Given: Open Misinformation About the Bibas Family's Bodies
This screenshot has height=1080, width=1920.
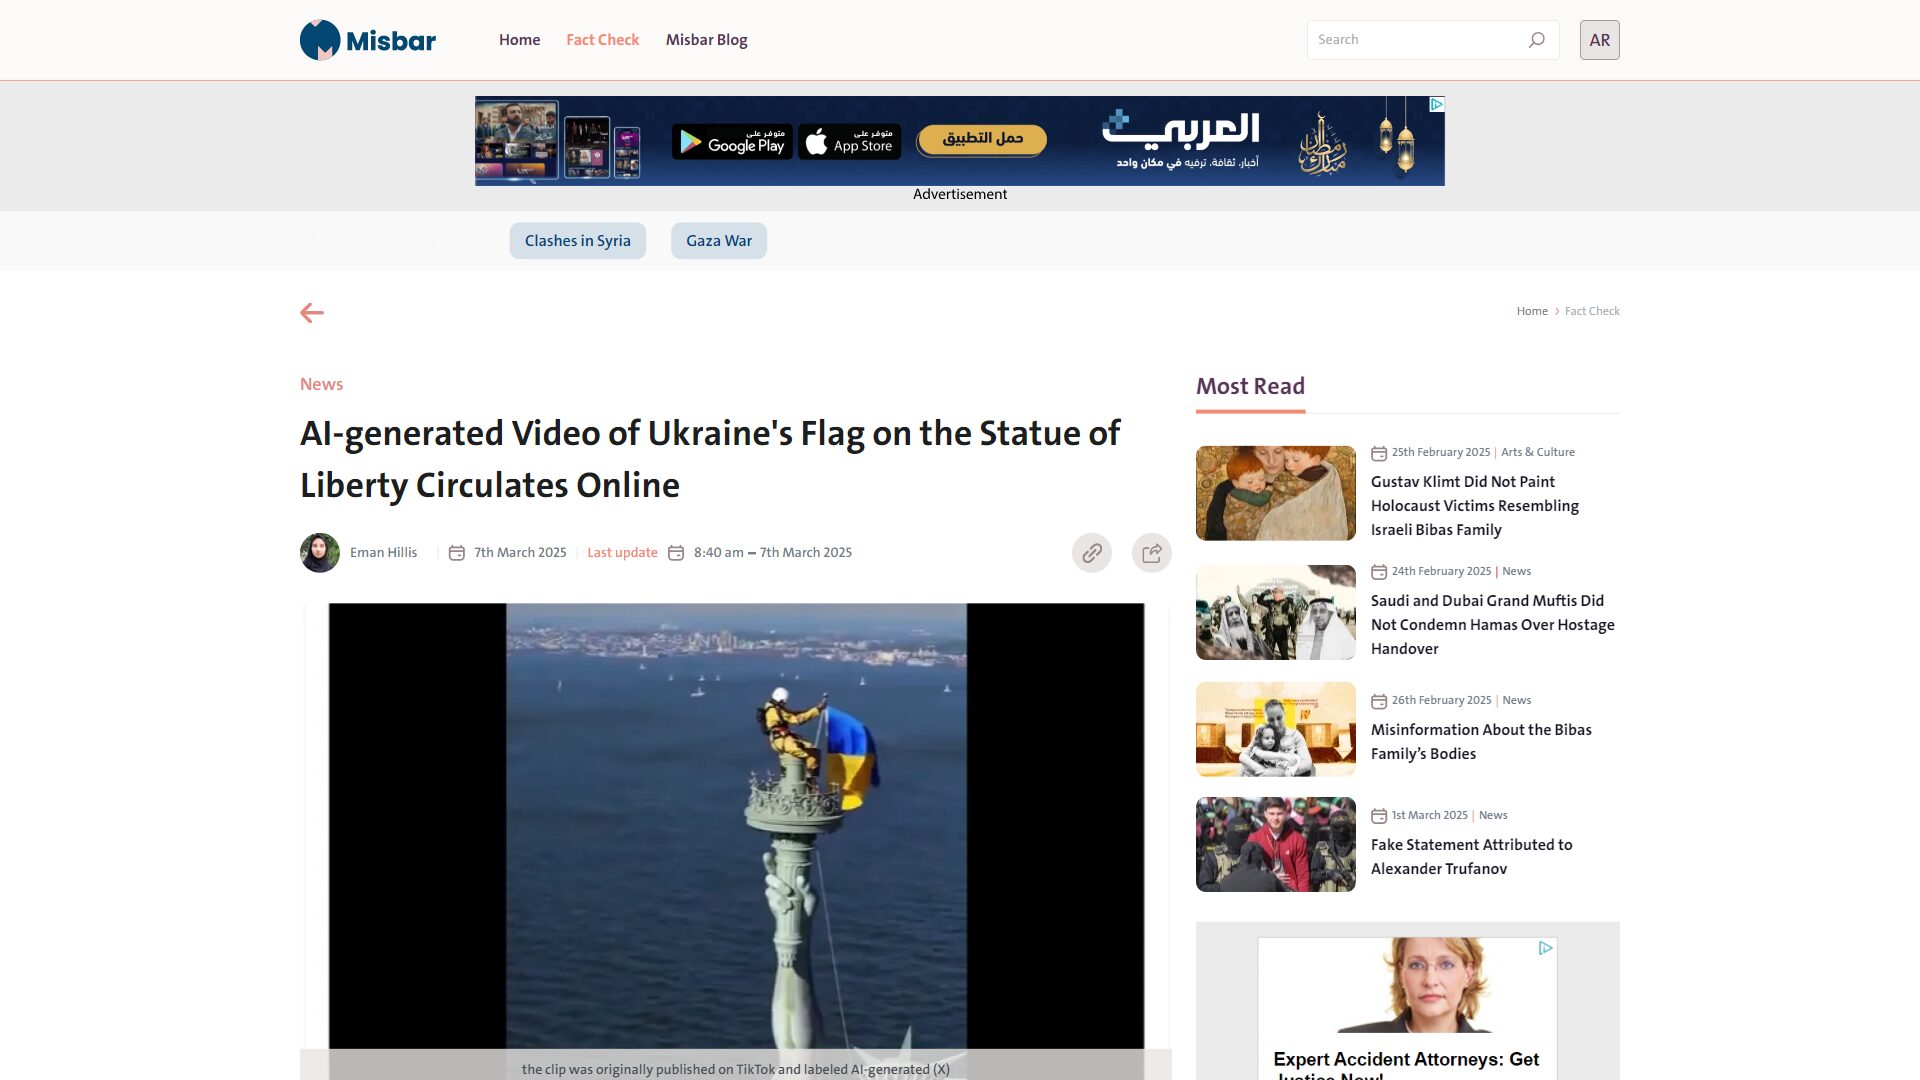Looking at the screenshot, I should pyautogui.click(x=1481, y=742).
